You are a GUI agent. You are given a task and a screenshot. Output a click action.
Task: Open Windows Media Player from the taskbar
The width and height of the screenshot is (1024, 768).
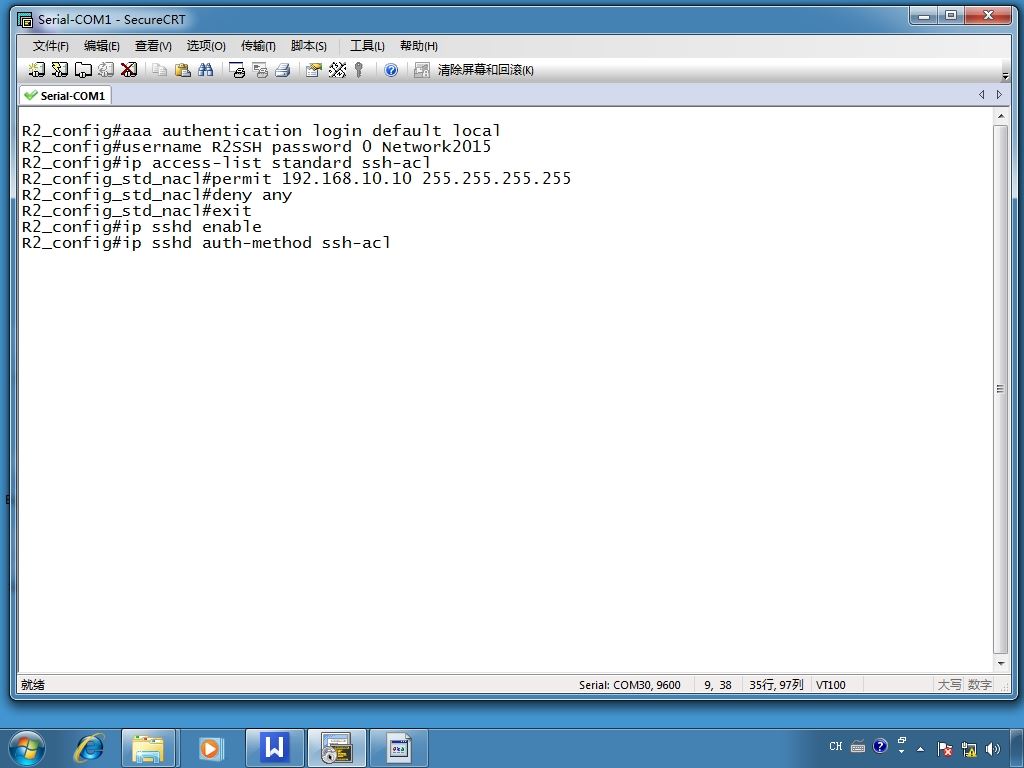point(210,748)
